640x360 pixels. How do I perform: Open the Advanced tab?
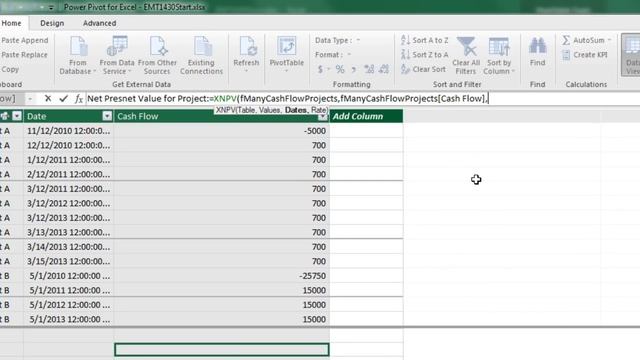click(100, 23)
